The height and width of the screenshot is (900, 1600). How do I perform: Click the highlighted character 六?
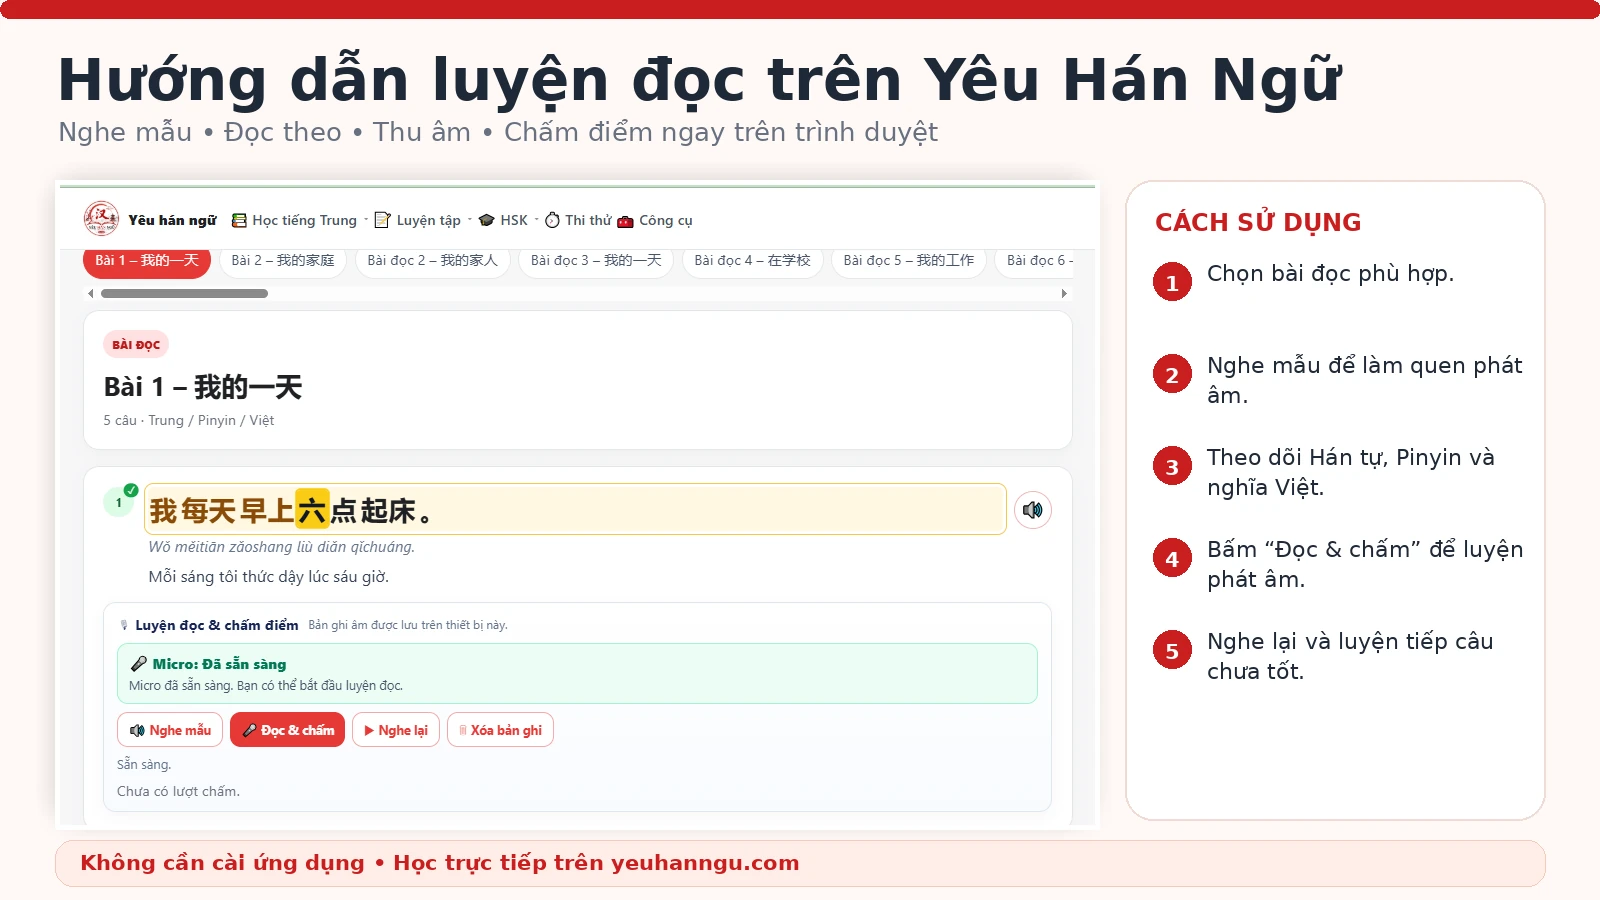[312, 510]
